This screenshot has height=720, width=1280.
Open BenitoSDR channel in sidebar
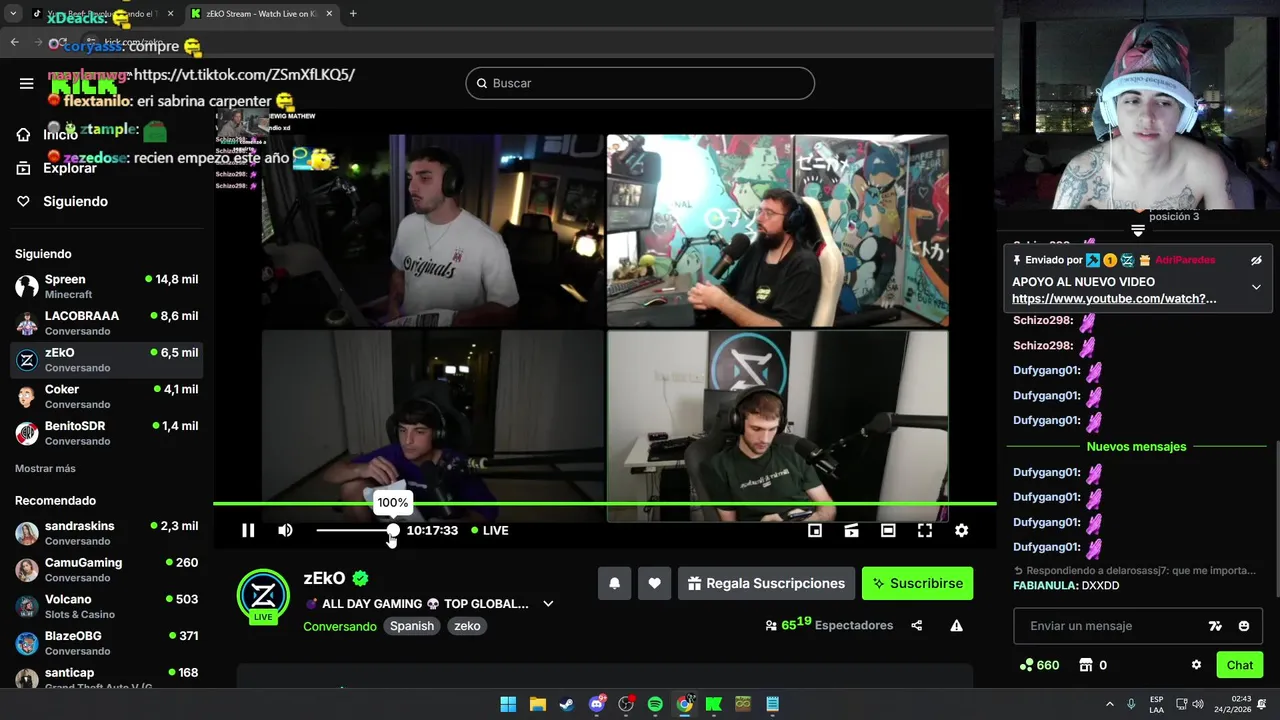click(106, 433)
